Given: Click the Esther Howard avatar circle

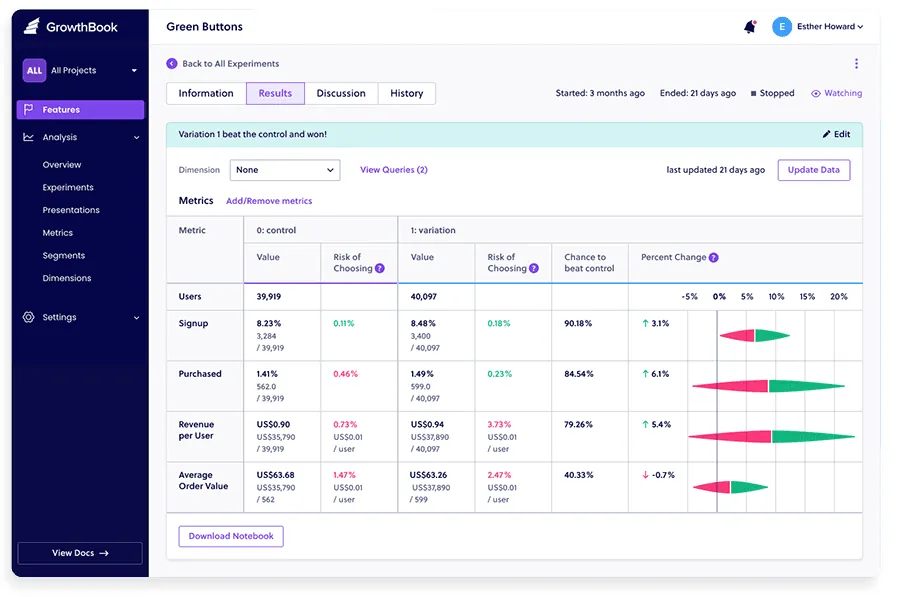Looking at the screenshot, I should [782, 26].
